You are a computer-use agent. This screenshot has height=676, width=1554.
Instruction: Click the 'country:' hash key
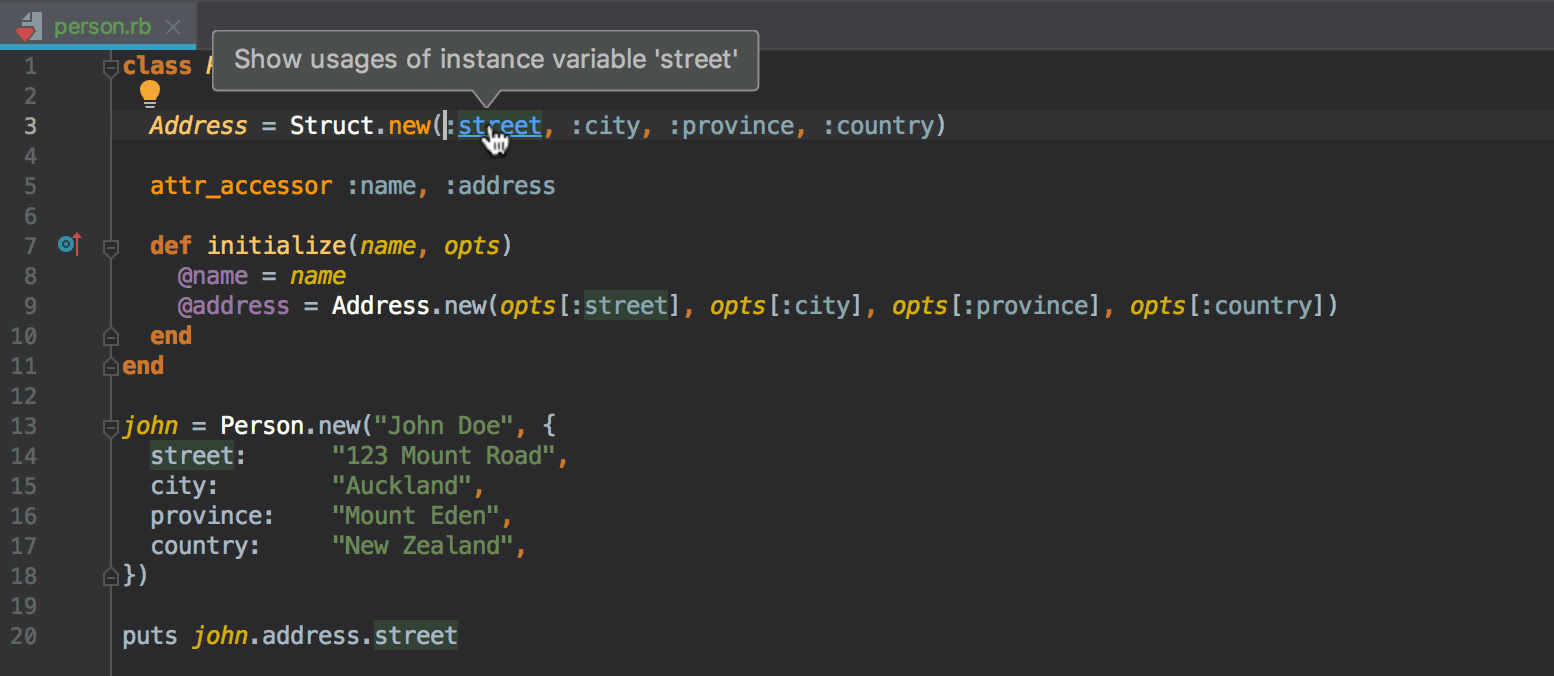click(206, 546)
